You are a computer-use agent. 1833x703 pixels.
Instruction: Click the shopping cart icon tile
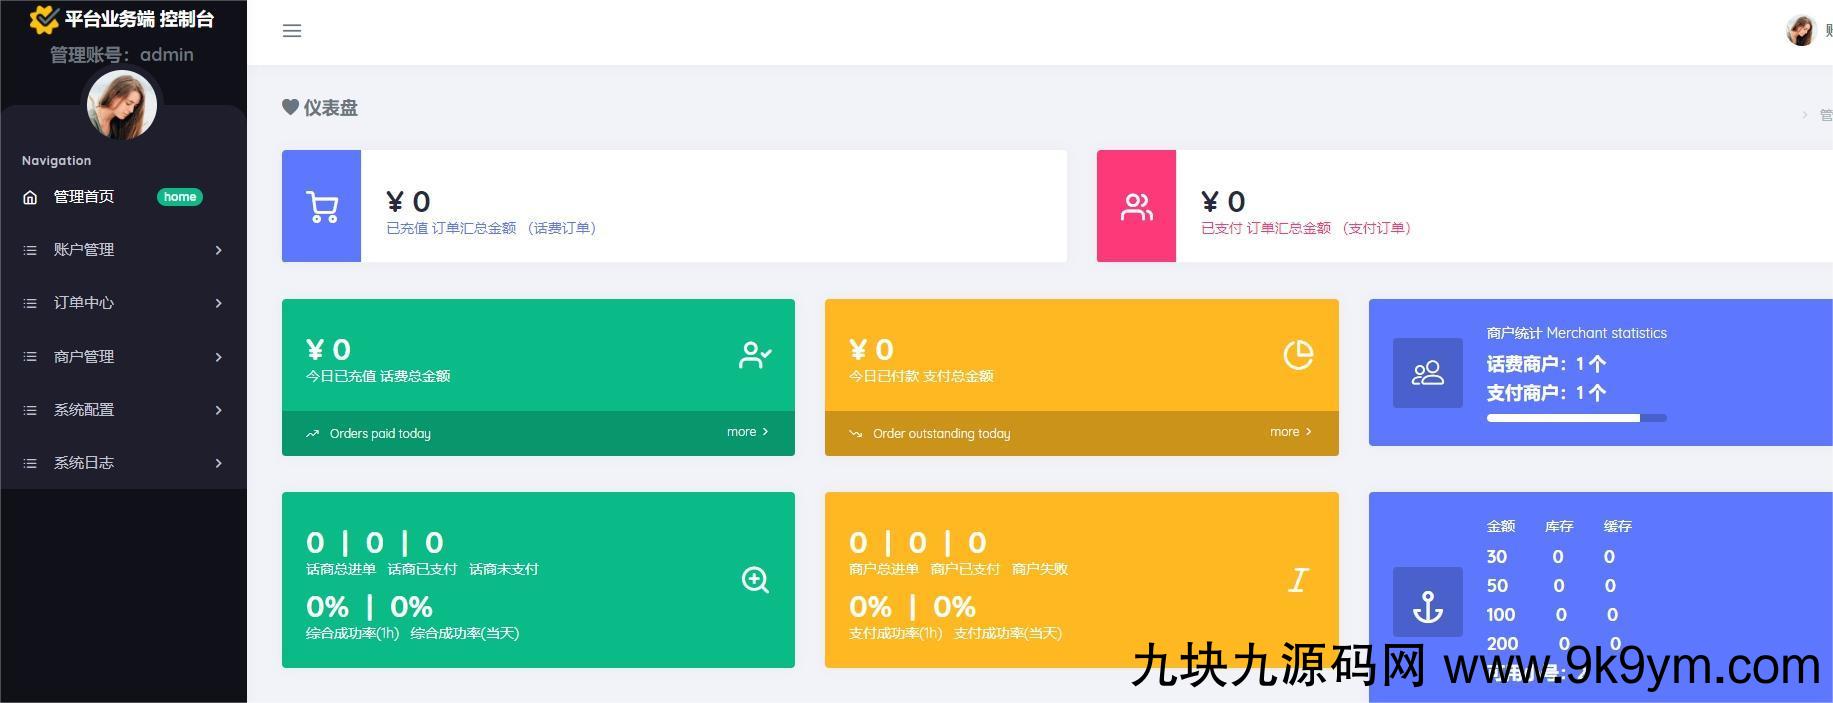click(x=321, y=206)
